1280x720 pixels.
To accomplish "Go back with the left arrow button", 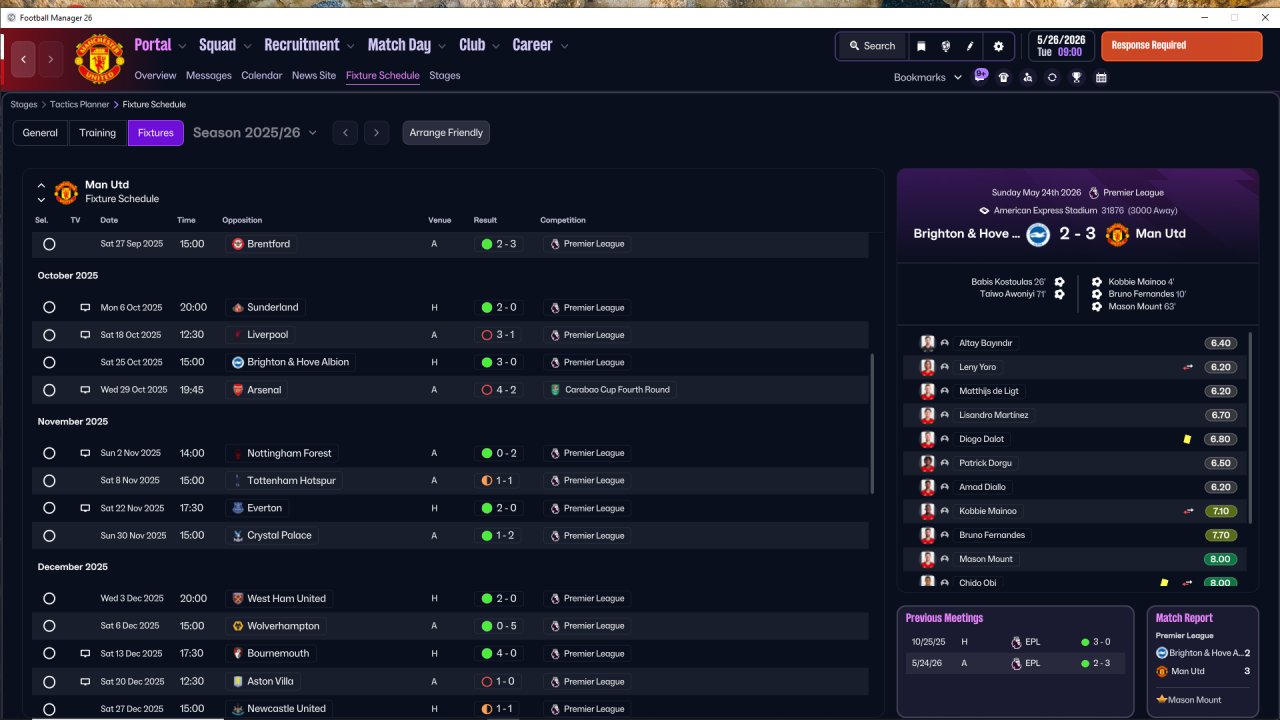I will click(x=24, y=60).
